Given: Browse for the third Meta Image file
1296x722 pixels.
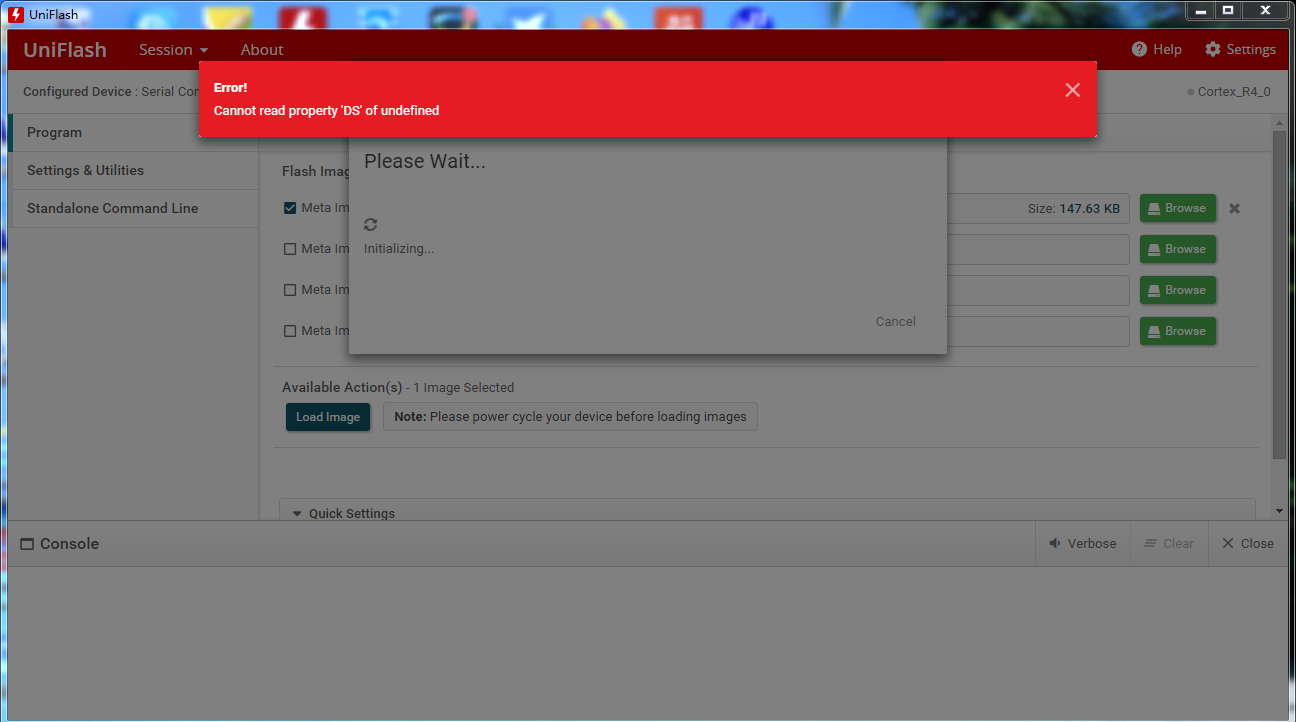Looking at the screenshot, I should (x=1178, y=290).
